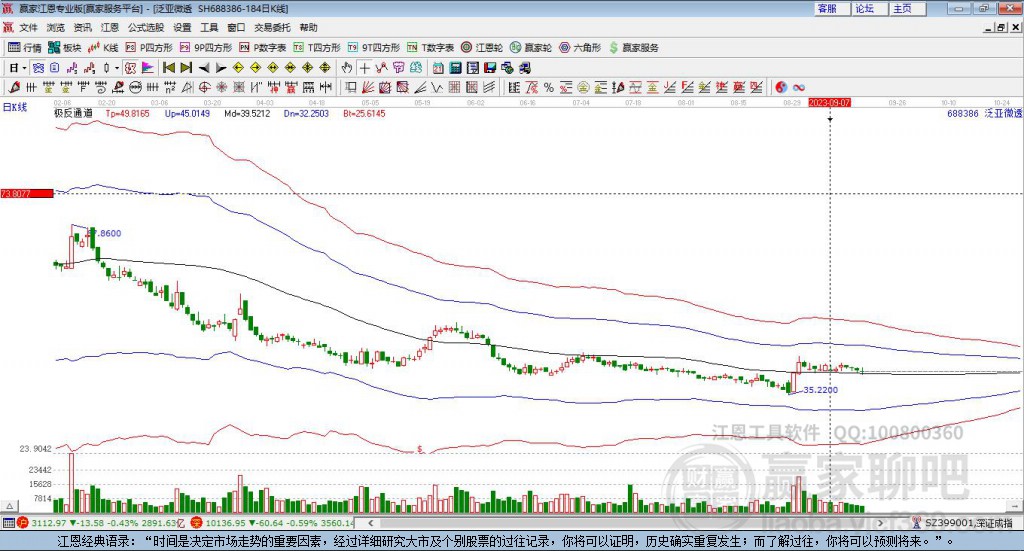1024x551 pixels.
Task: Click the 73.8077 red price tag
Action: pyautogui.click(x=27, y=193)
